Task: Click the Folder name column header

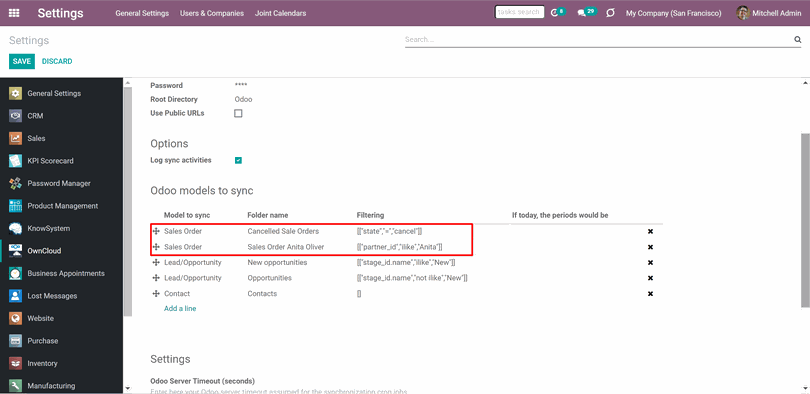Action: [x=268, y=215]
